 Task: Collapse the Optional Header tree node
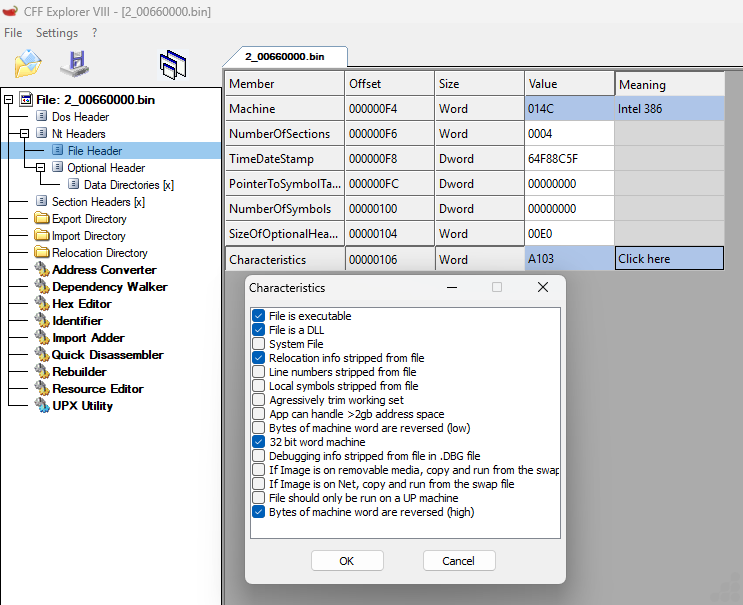(x=41, y=168)
